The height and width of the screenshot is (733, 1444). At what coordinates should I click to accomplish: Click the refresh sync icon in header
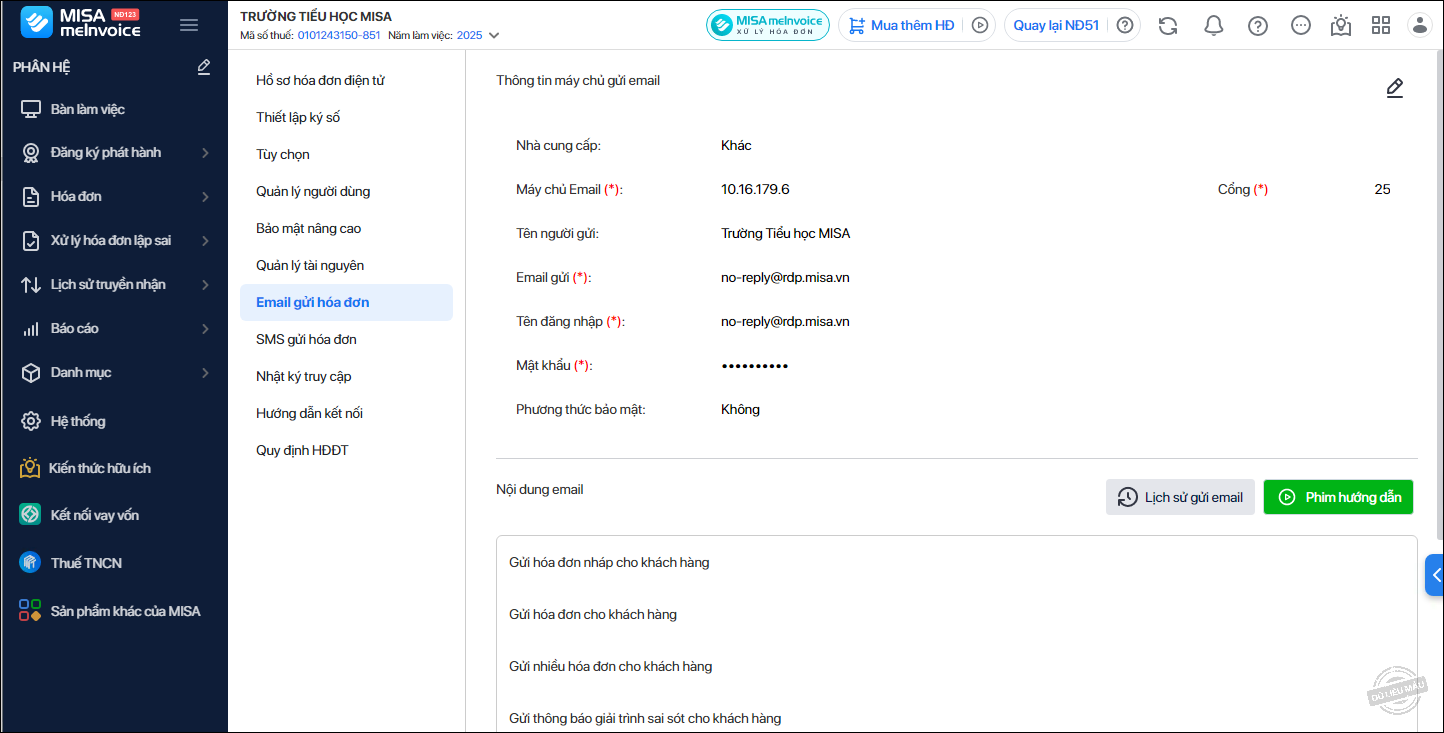tap(1168, 25)
